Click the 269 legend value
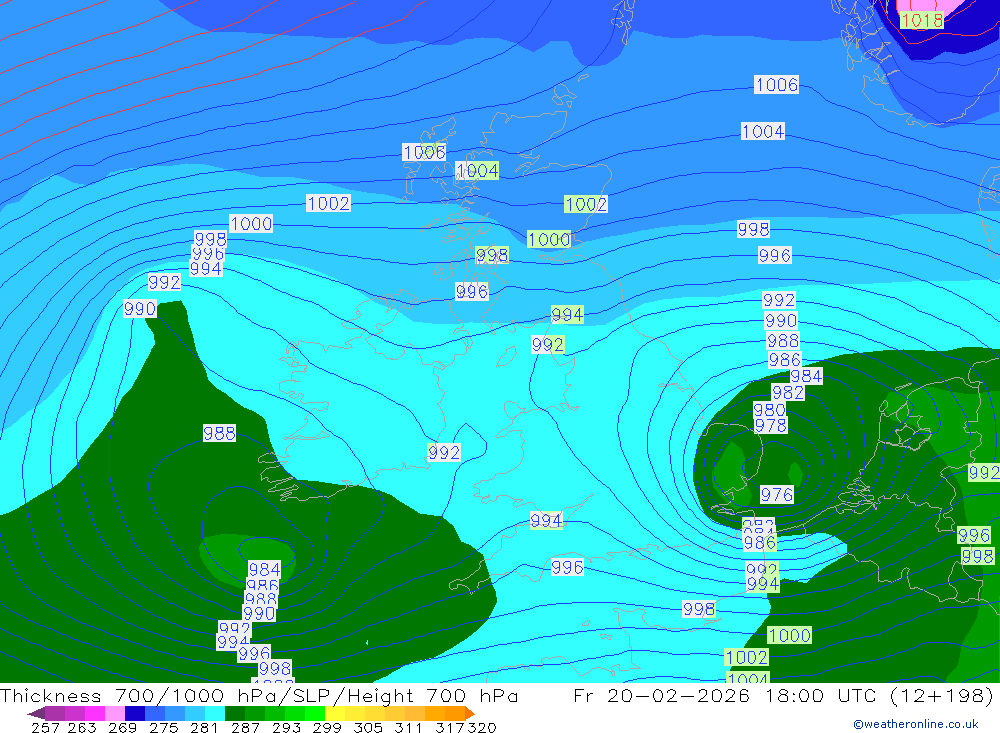Viewport: 1000px width, 733px height. tap(122, 727)
